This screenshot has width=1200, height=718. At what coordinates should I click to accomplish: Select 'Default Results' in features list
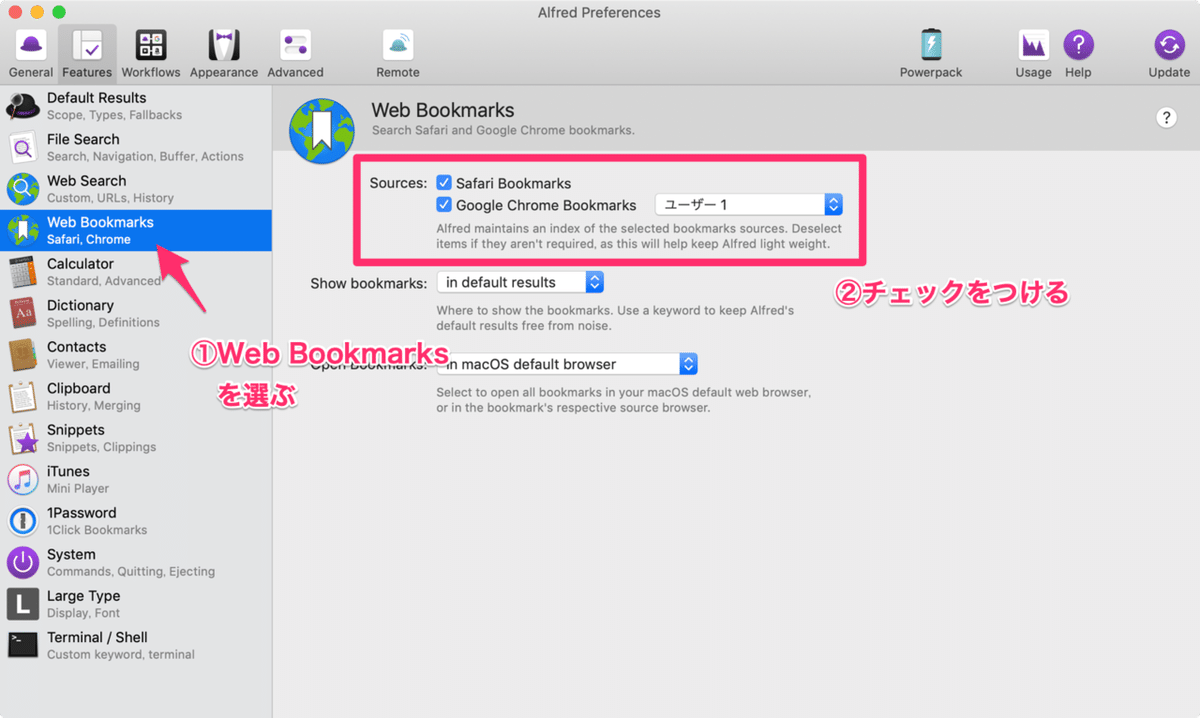pos(136,106)
